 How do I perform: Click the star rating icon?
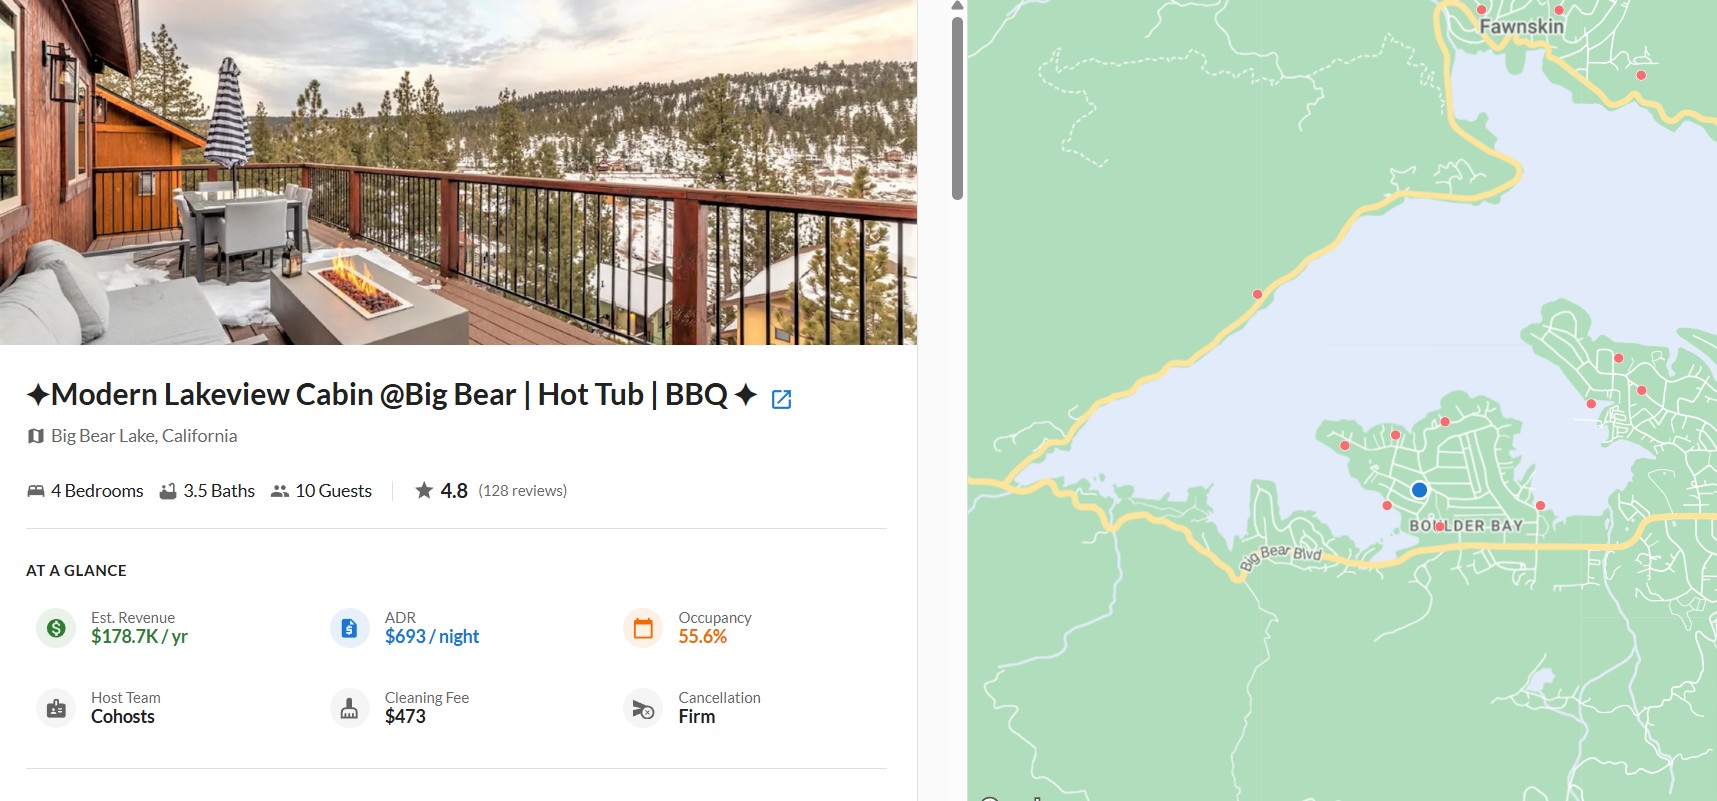pos(424,490)
